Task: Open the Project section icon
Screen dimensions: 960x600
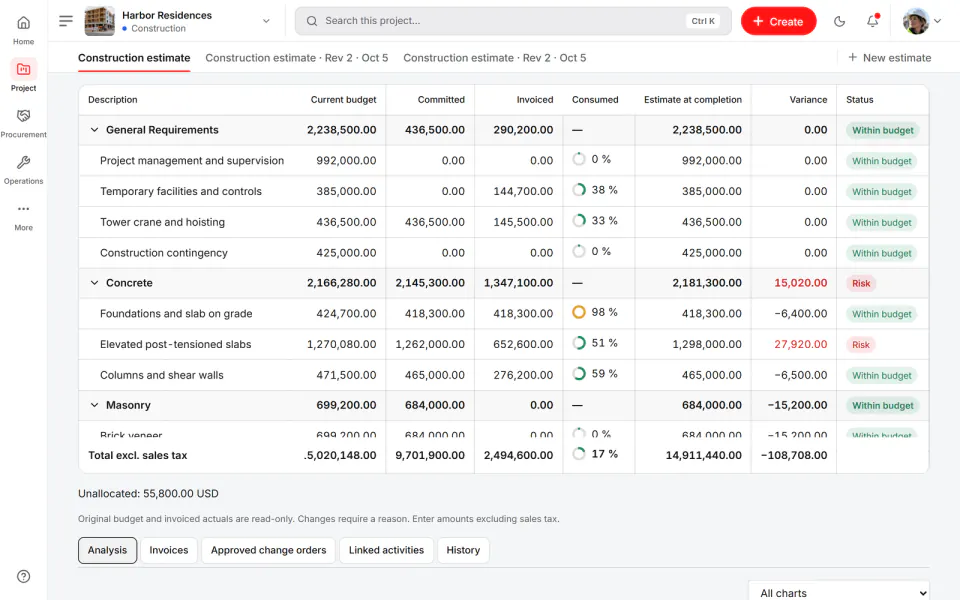Action: pos(23,69)
